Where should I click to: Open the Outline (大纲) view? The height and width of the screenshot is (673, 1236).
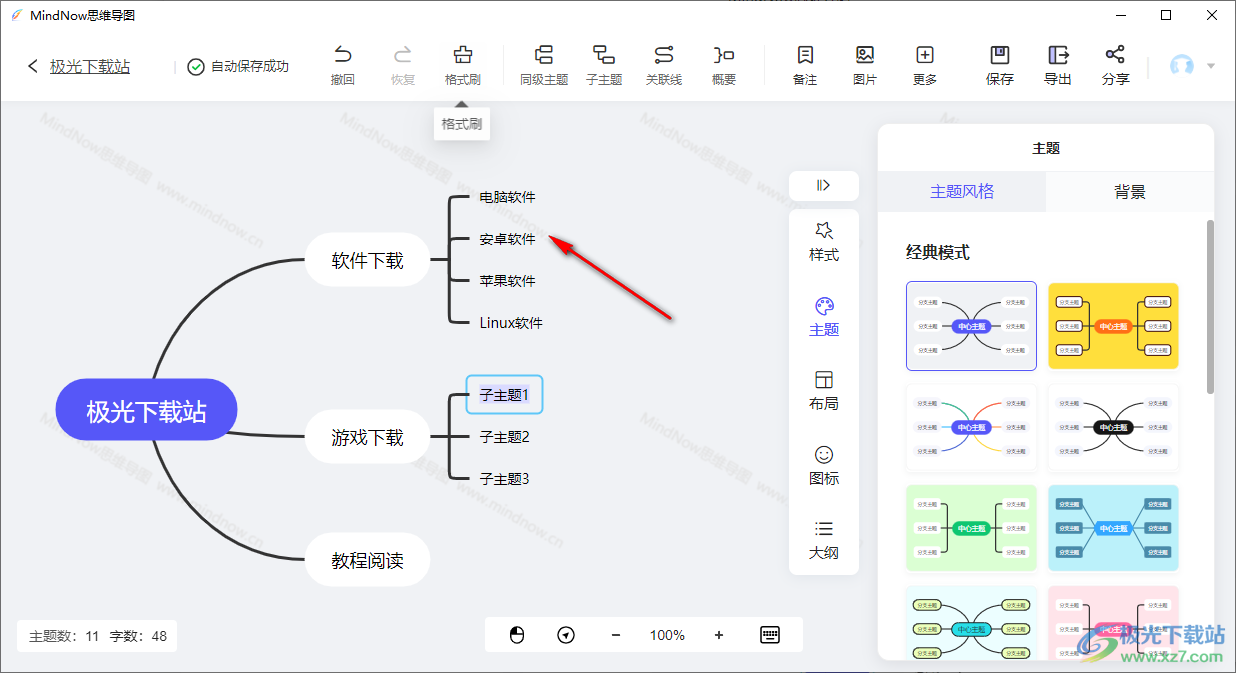pos(824,540)
